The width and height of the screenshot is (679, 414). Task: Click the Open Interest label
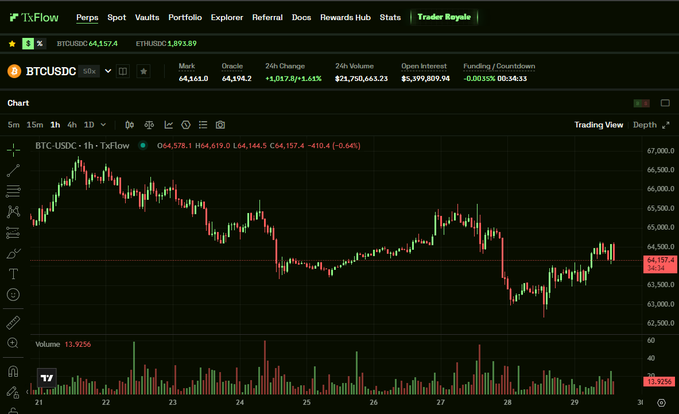click(x=424, y=66)
